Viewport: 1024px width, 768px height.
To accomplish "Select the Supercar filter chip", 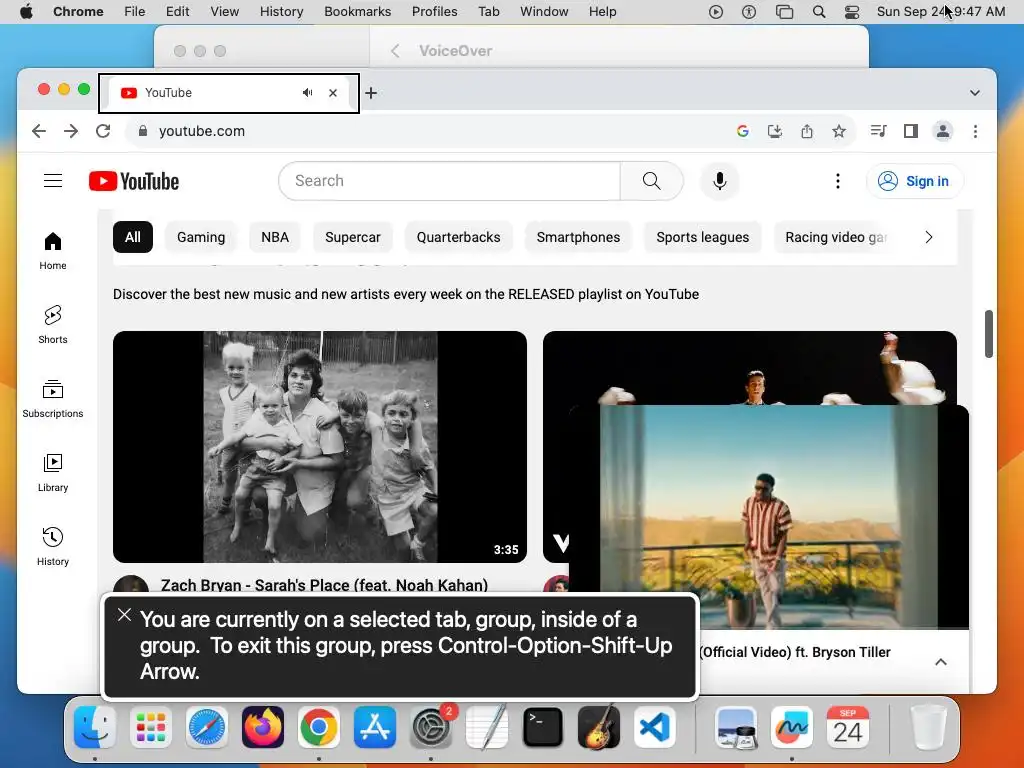I will pyautogui.click(x=353, y=237).
